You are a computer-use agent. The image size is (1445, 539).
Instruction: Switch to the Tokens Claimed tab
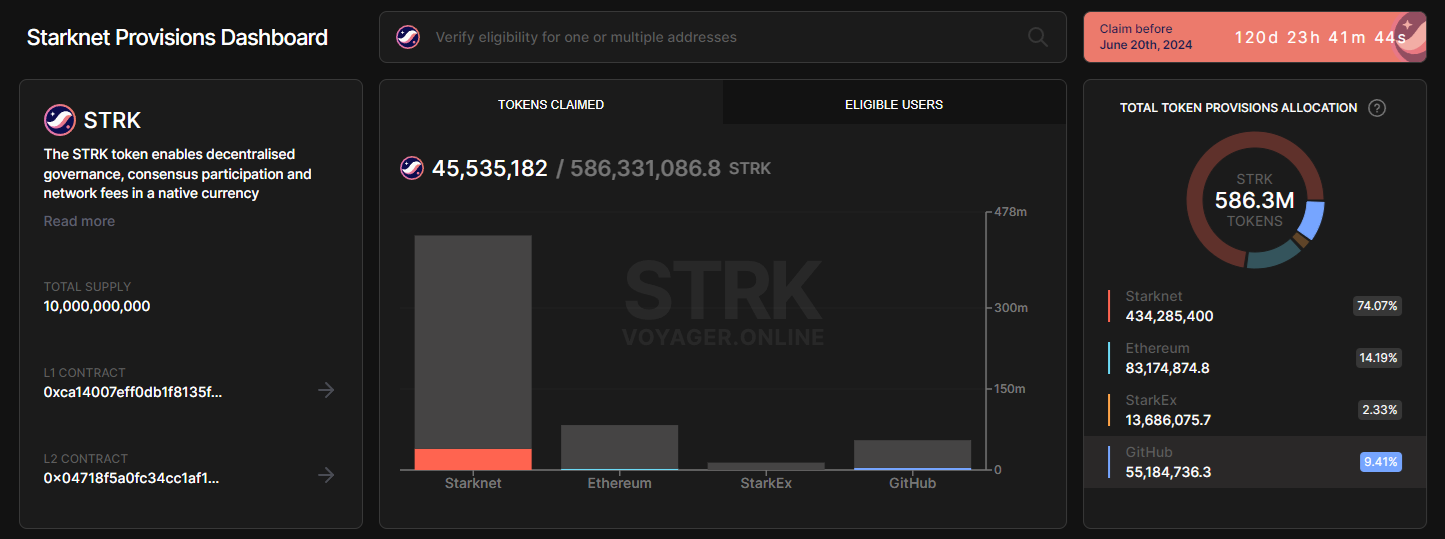click(x=551, y=104)
